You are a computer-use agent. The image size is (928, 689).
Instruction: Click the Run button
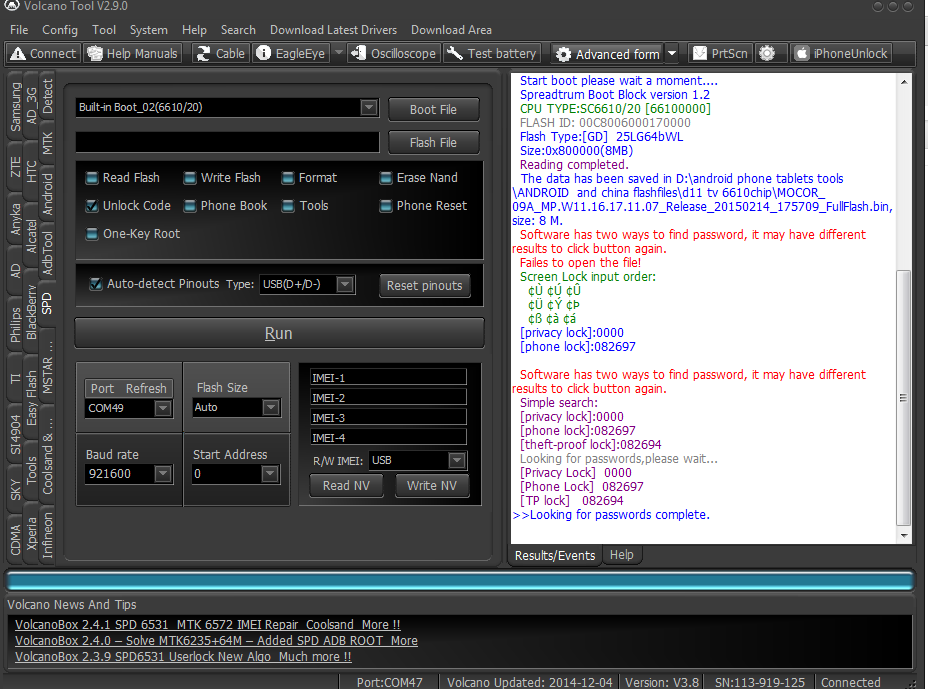[279, 333]
